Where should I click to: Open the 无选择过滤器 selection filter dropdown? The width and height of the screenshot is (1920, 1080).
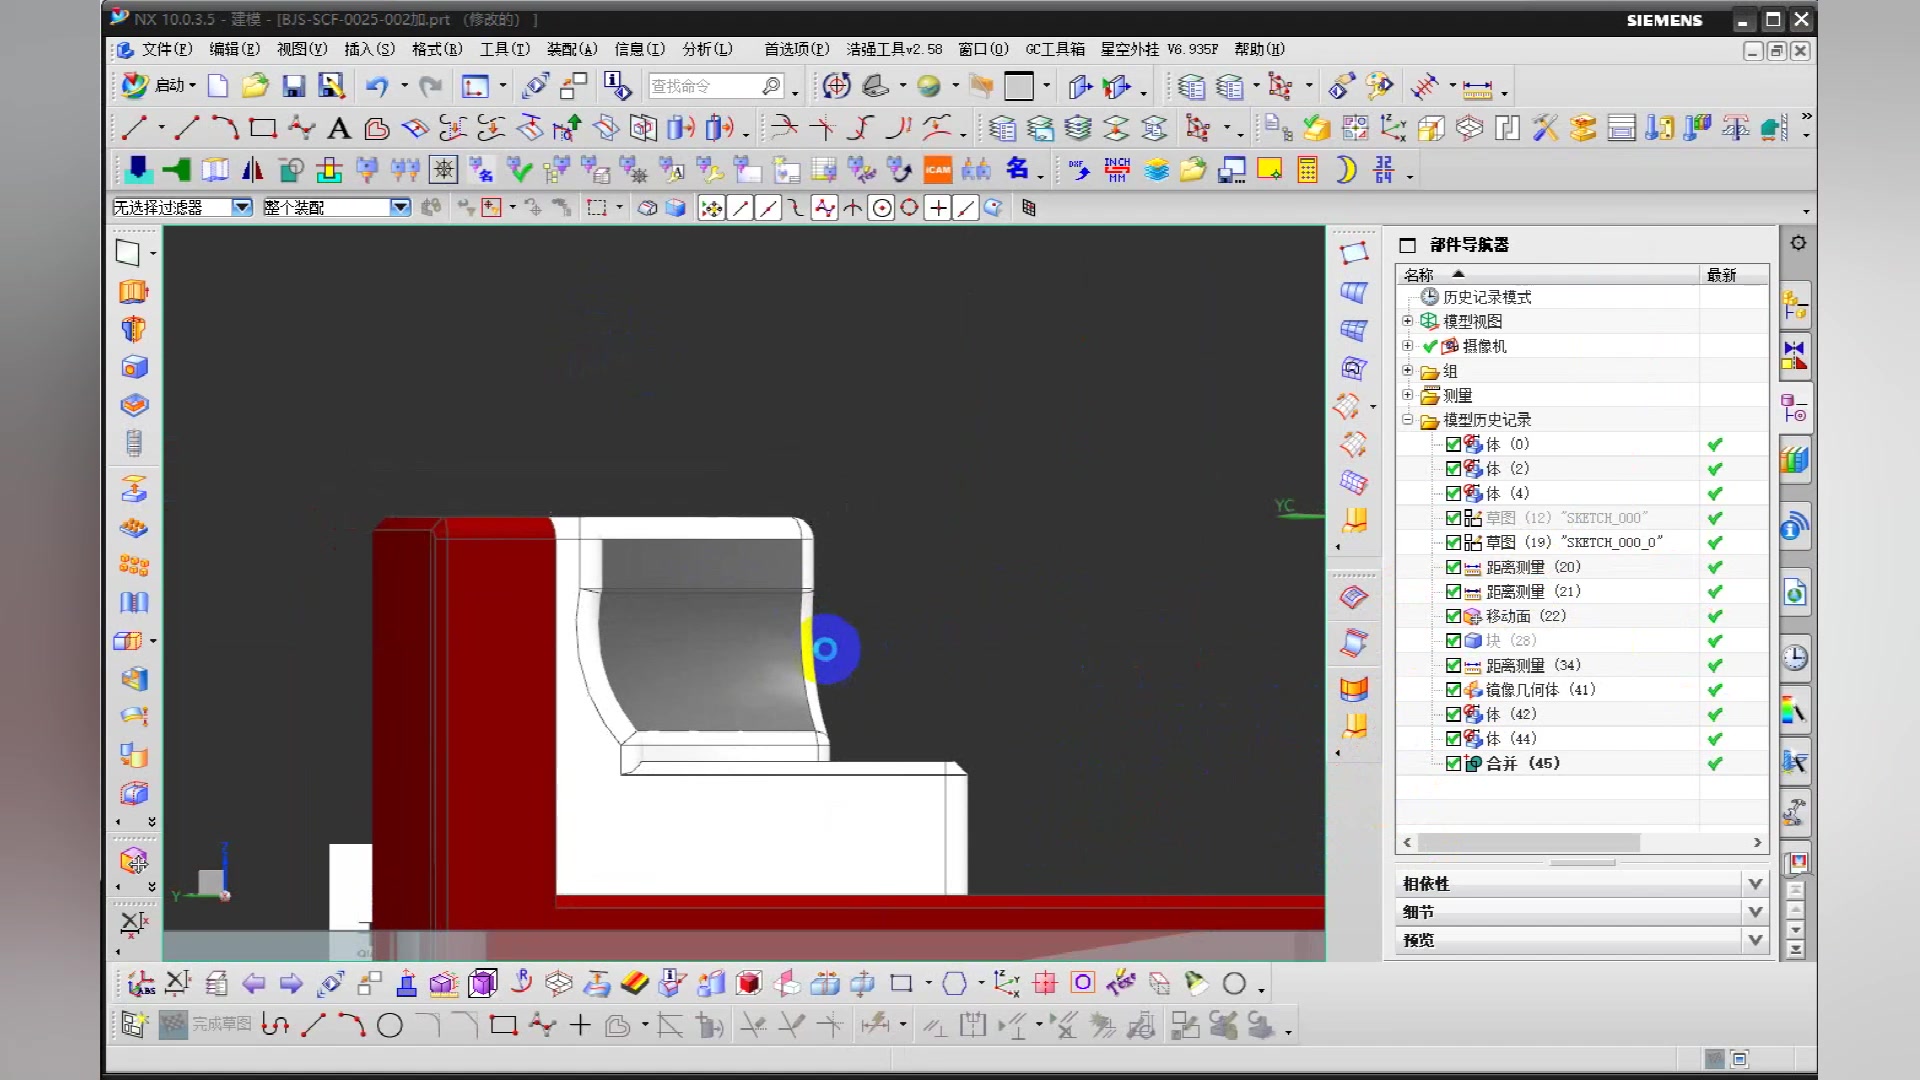242,207
